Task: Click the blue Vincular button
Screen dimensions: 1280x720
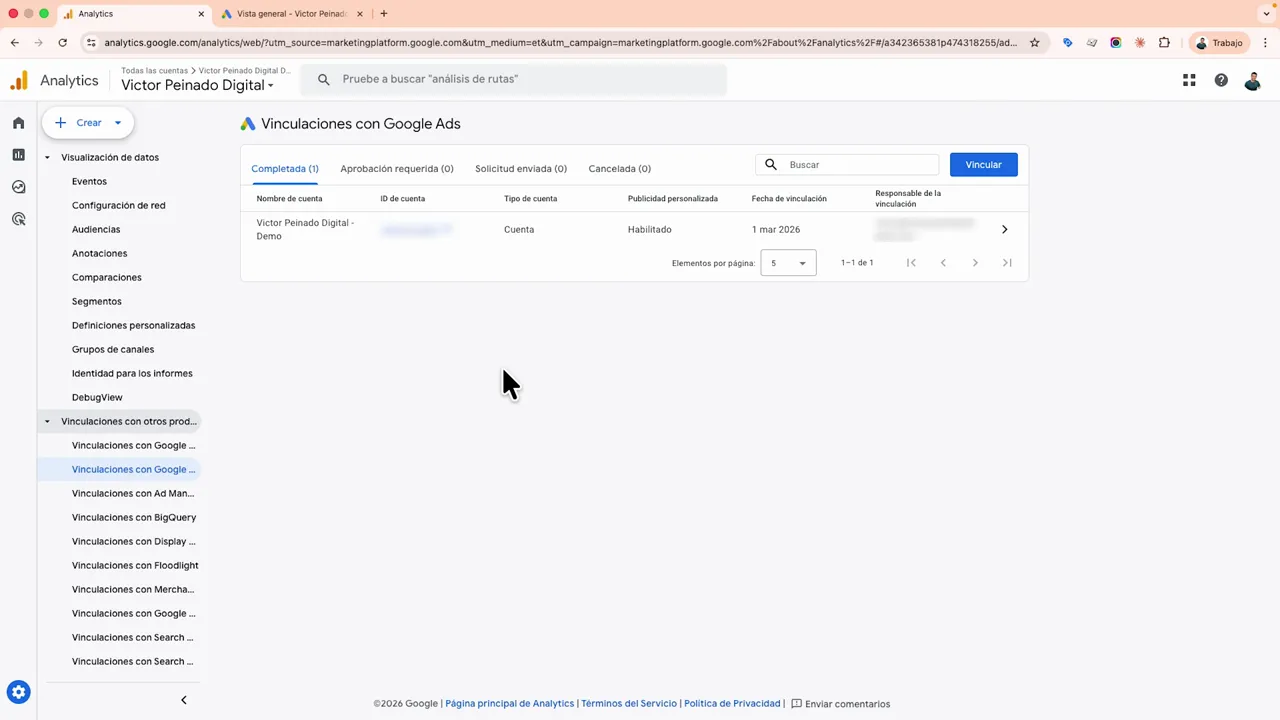Action: pyautogui.click(x=984, y=165)
